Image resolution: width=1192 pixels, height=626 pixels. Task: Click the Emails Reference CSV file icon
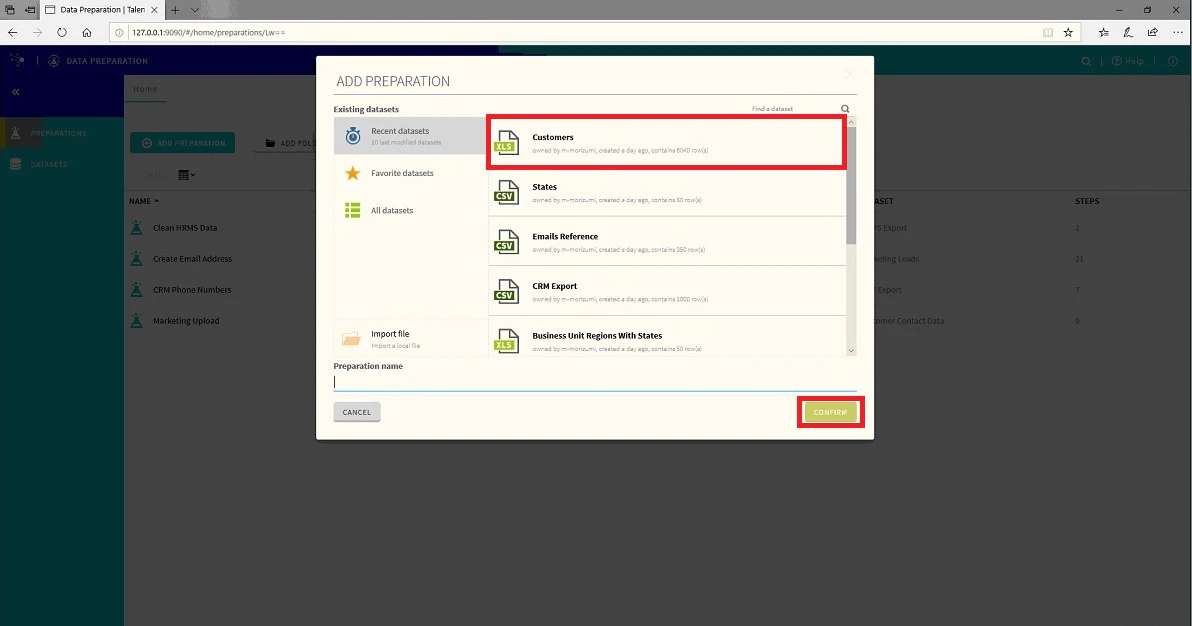point(506,241)
